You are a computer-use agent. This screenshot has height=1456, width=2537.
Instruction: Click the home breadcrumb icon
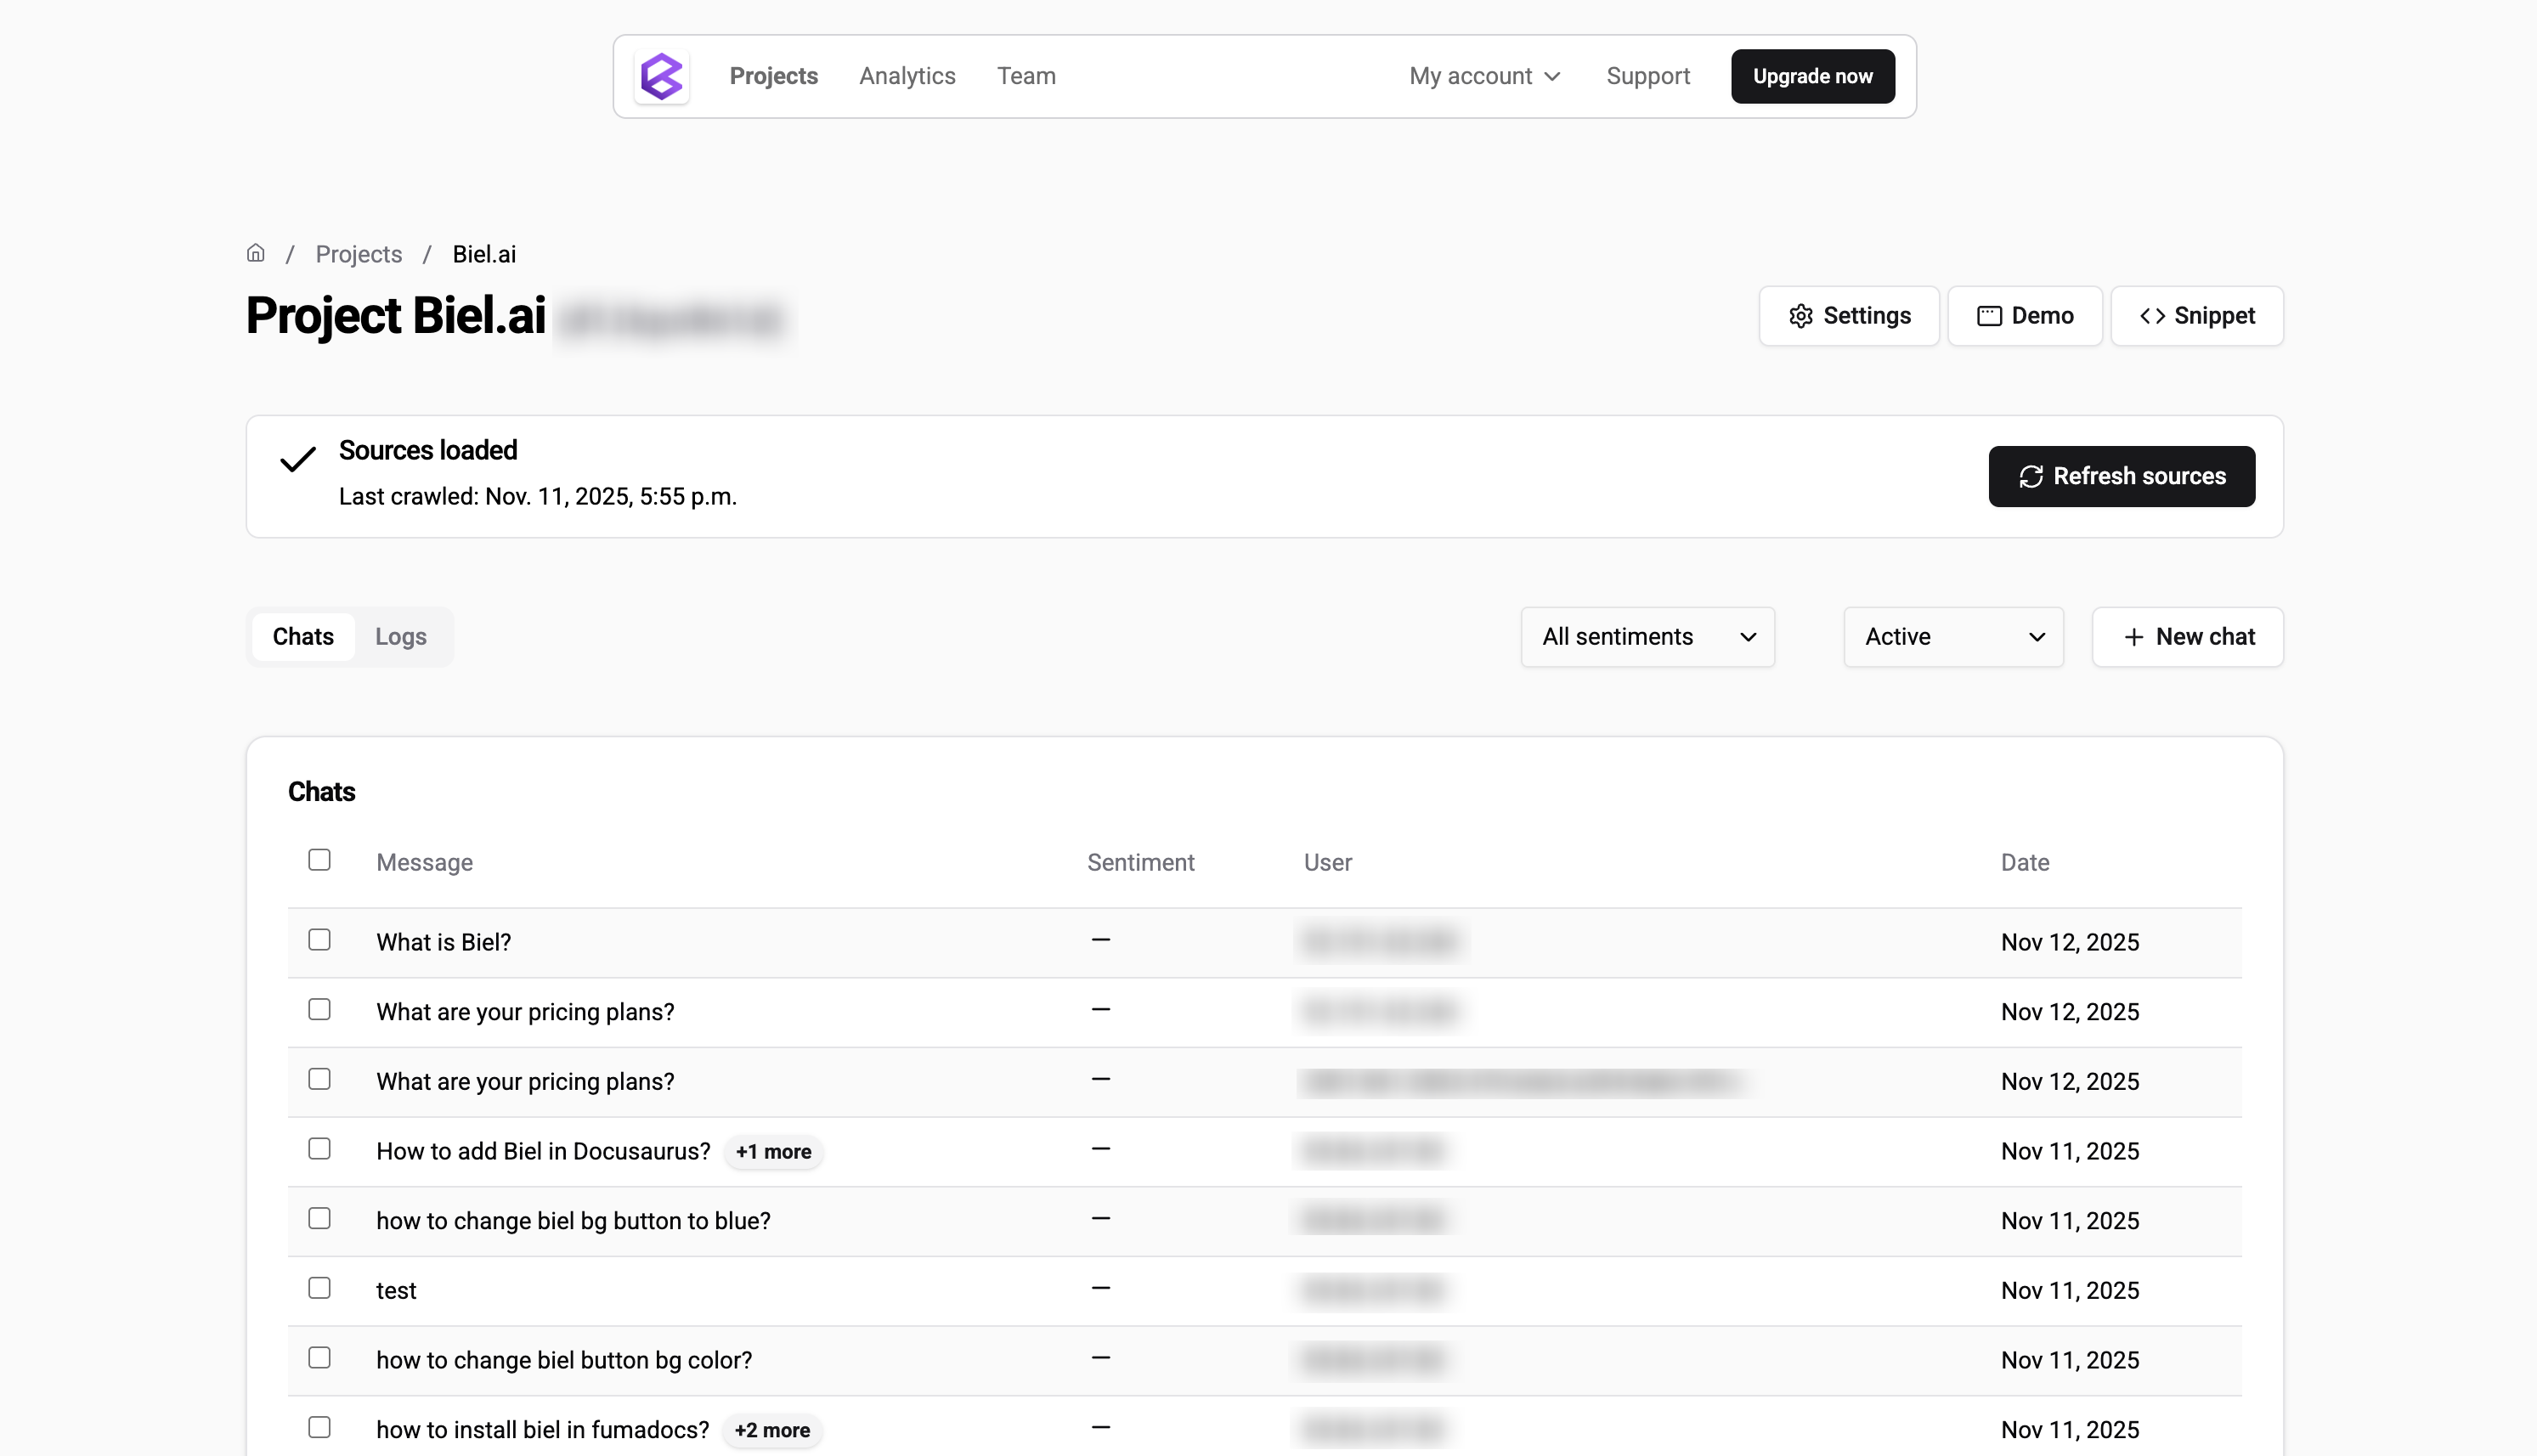coord(256,253)
